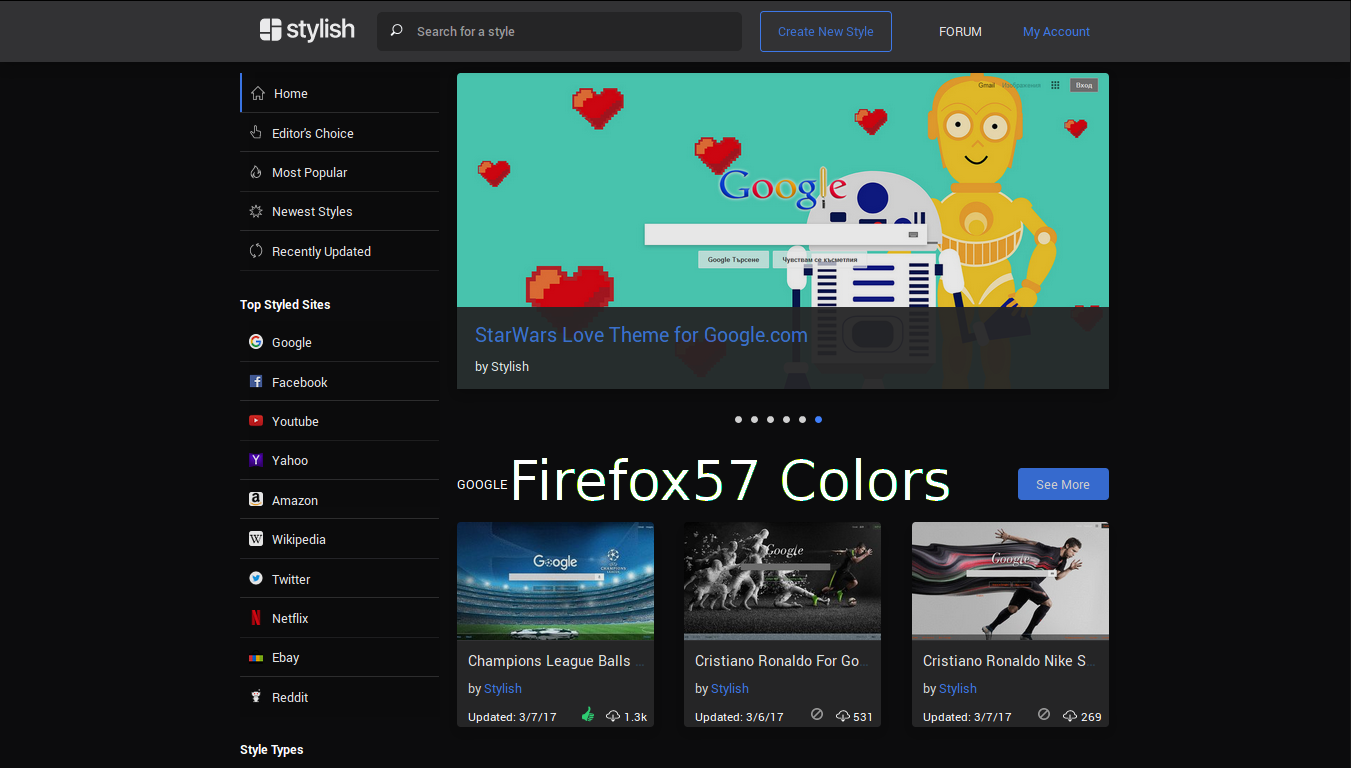Viewport: 1351px width, 768px height.
Task: Click the Newest Styles burst icon
Action: point(256,211)
